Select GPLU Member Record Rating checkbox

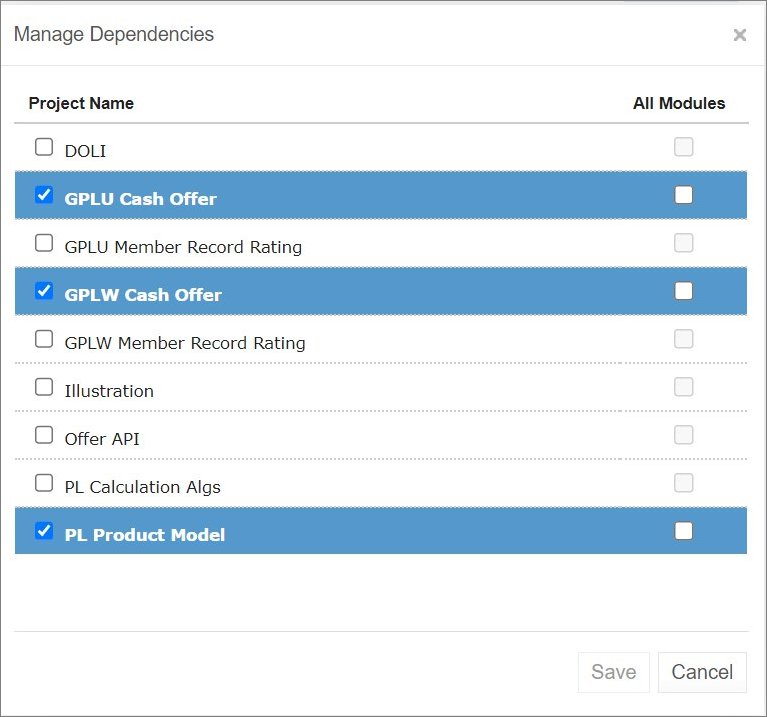(x=44, y=243)
